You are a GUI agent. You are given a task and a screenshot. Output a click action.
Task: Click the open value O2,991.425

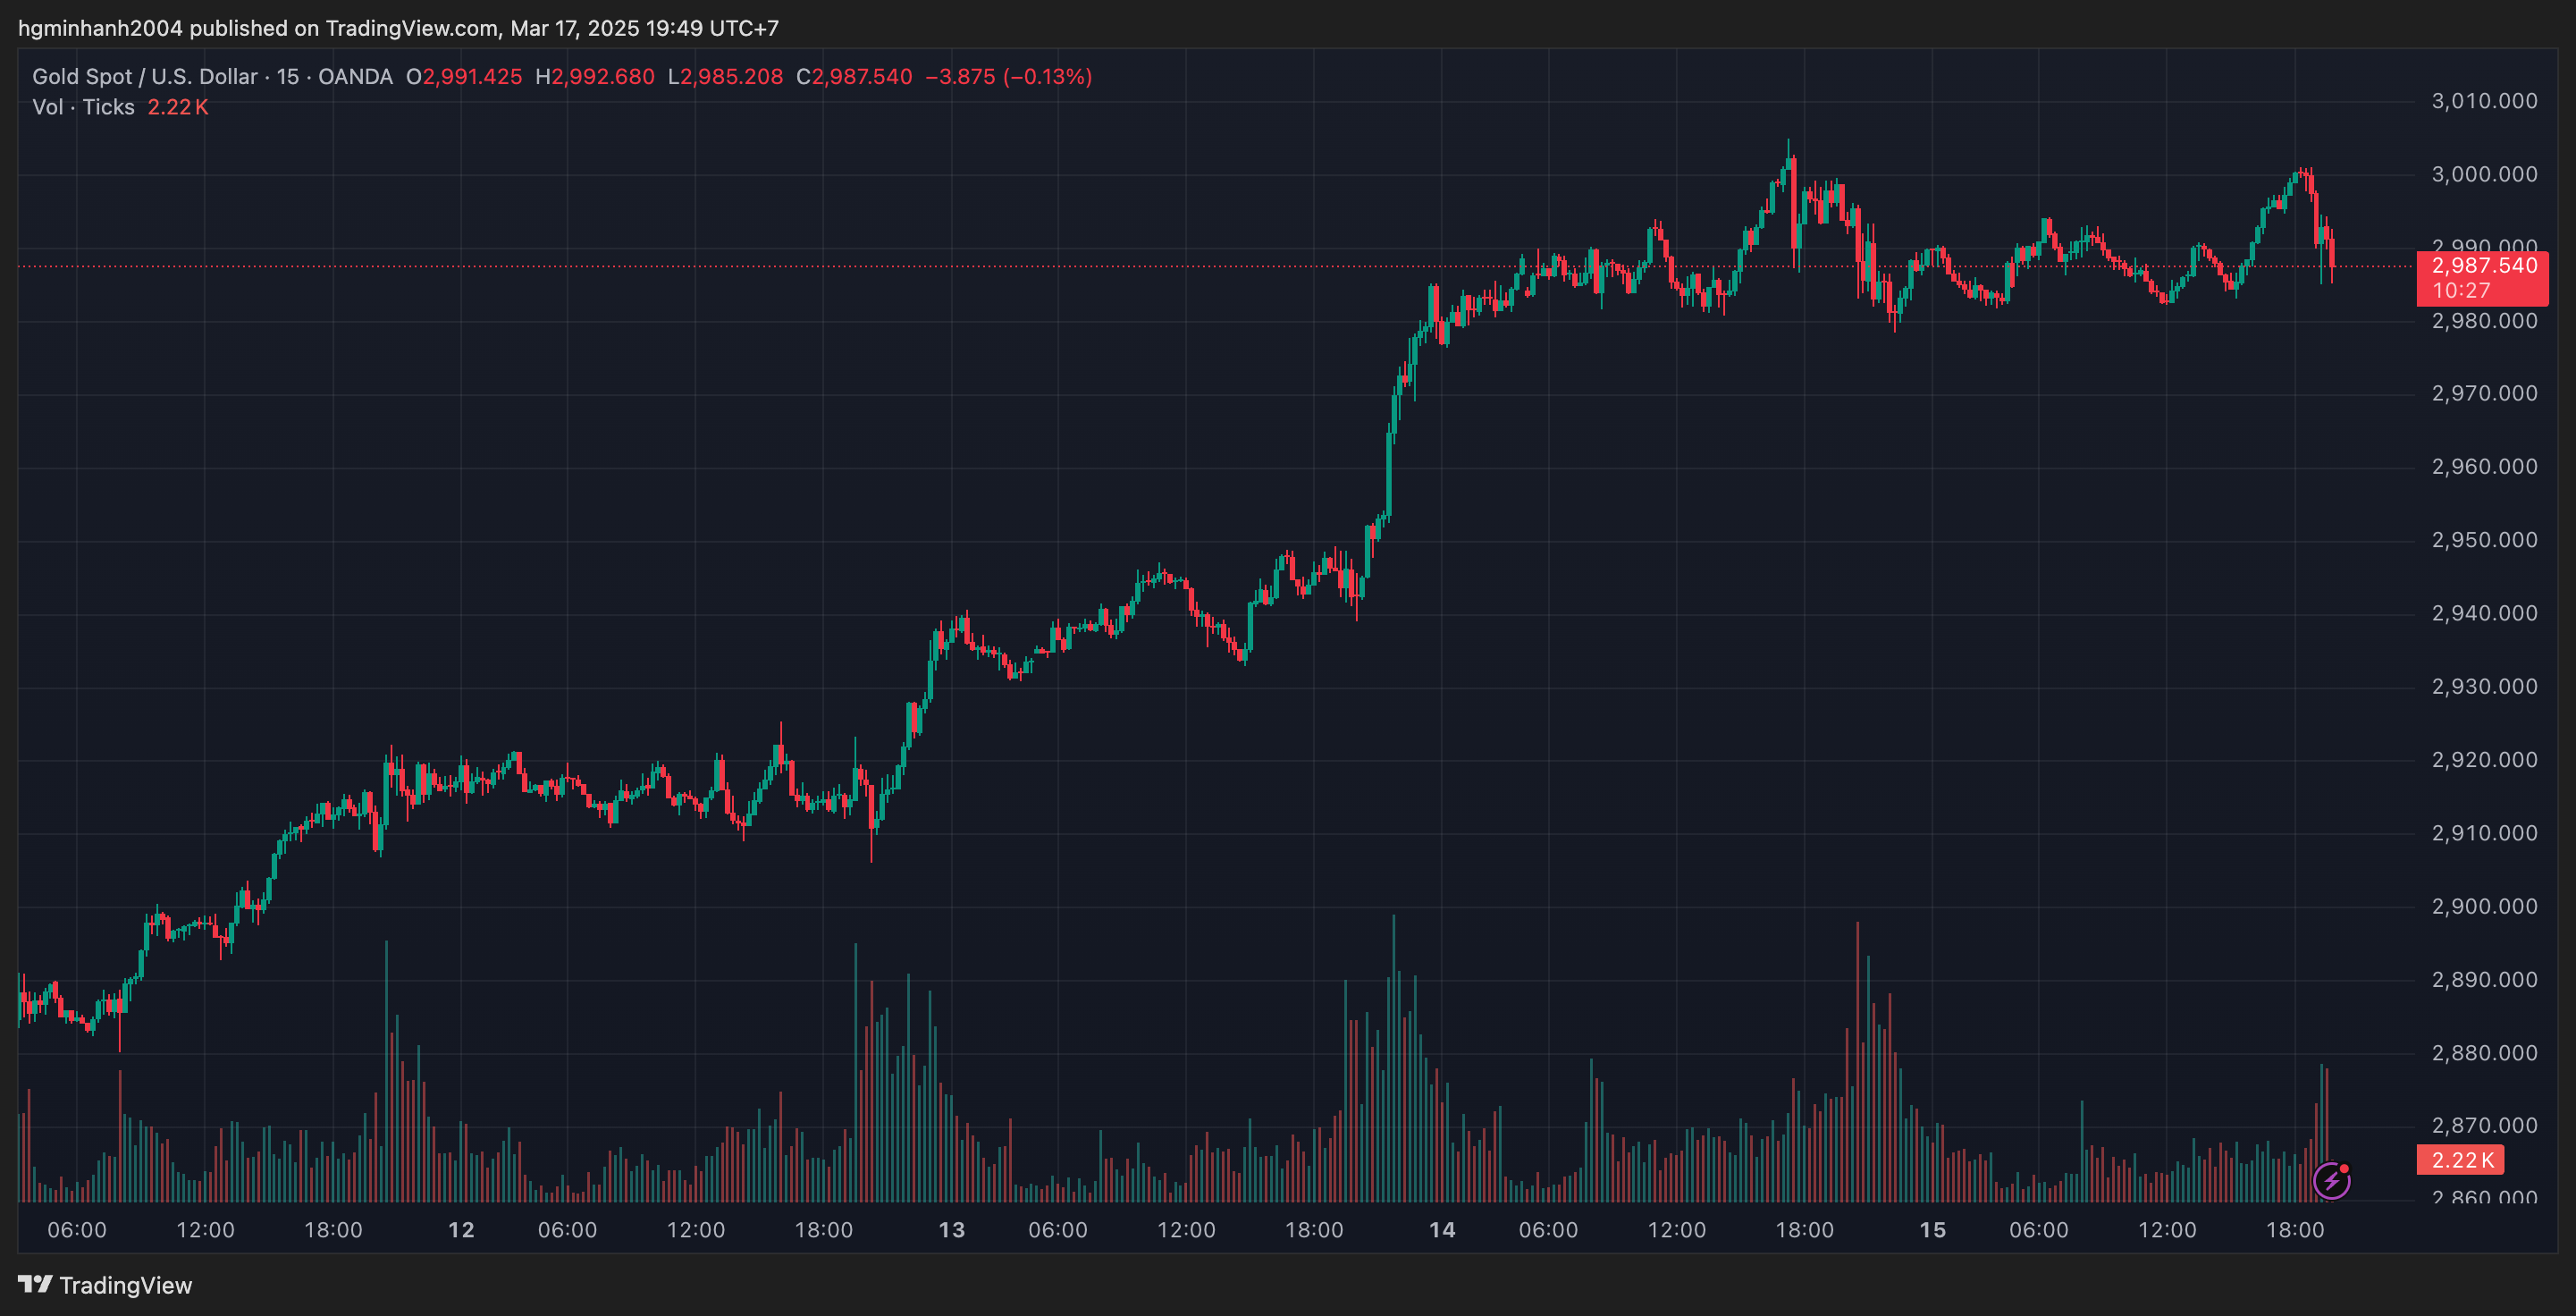(464, 77)
